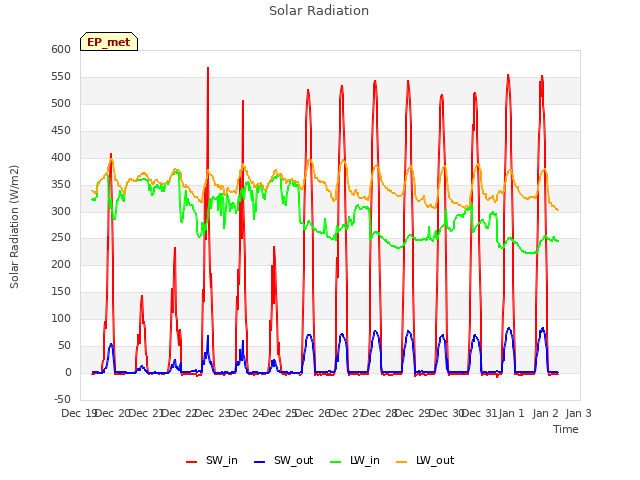Screen dimensions: 640x480
Task: Click the SW_in peak on Jan 1
Action: [508, 76]
